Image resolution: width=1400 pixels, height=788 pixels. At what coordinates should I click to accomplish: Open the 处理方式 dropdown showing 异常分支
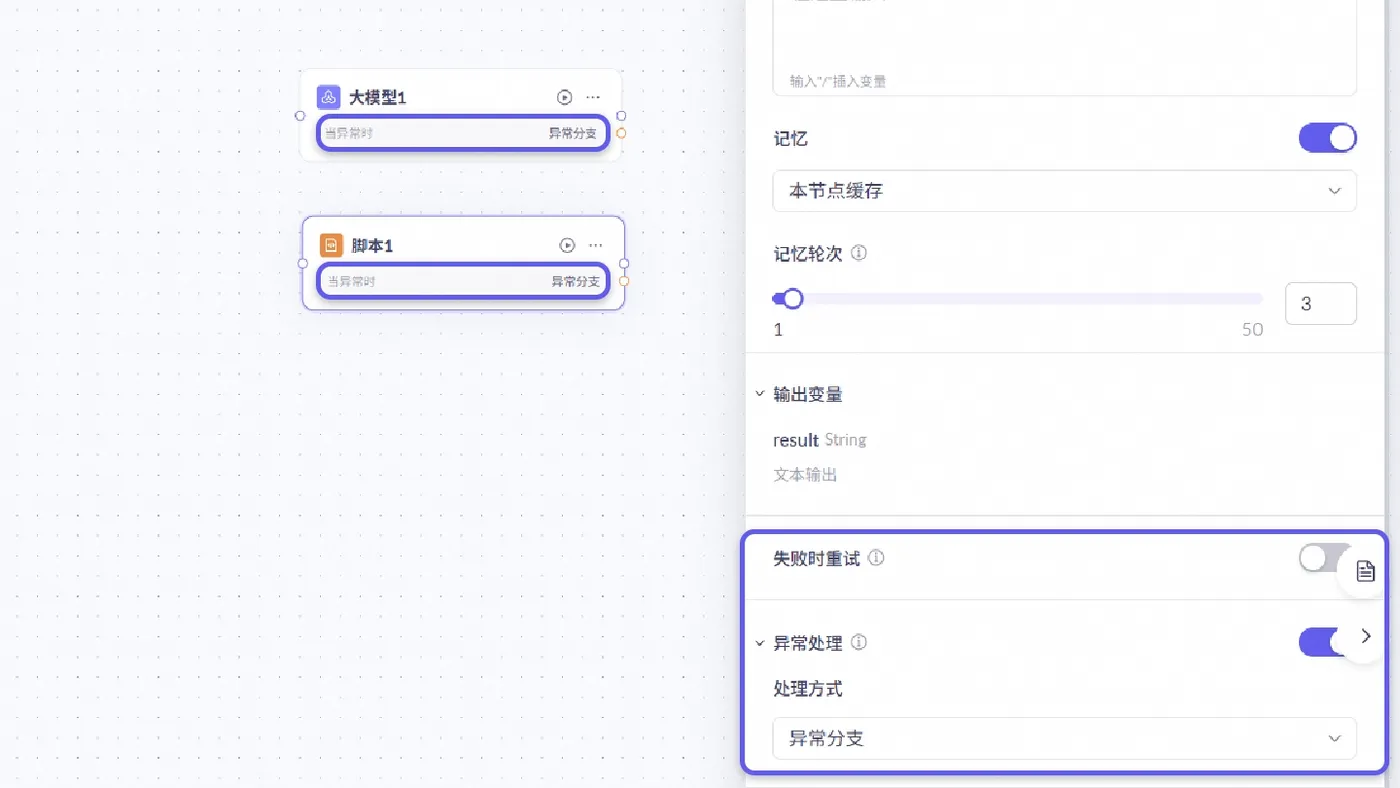click(1064, 739)
